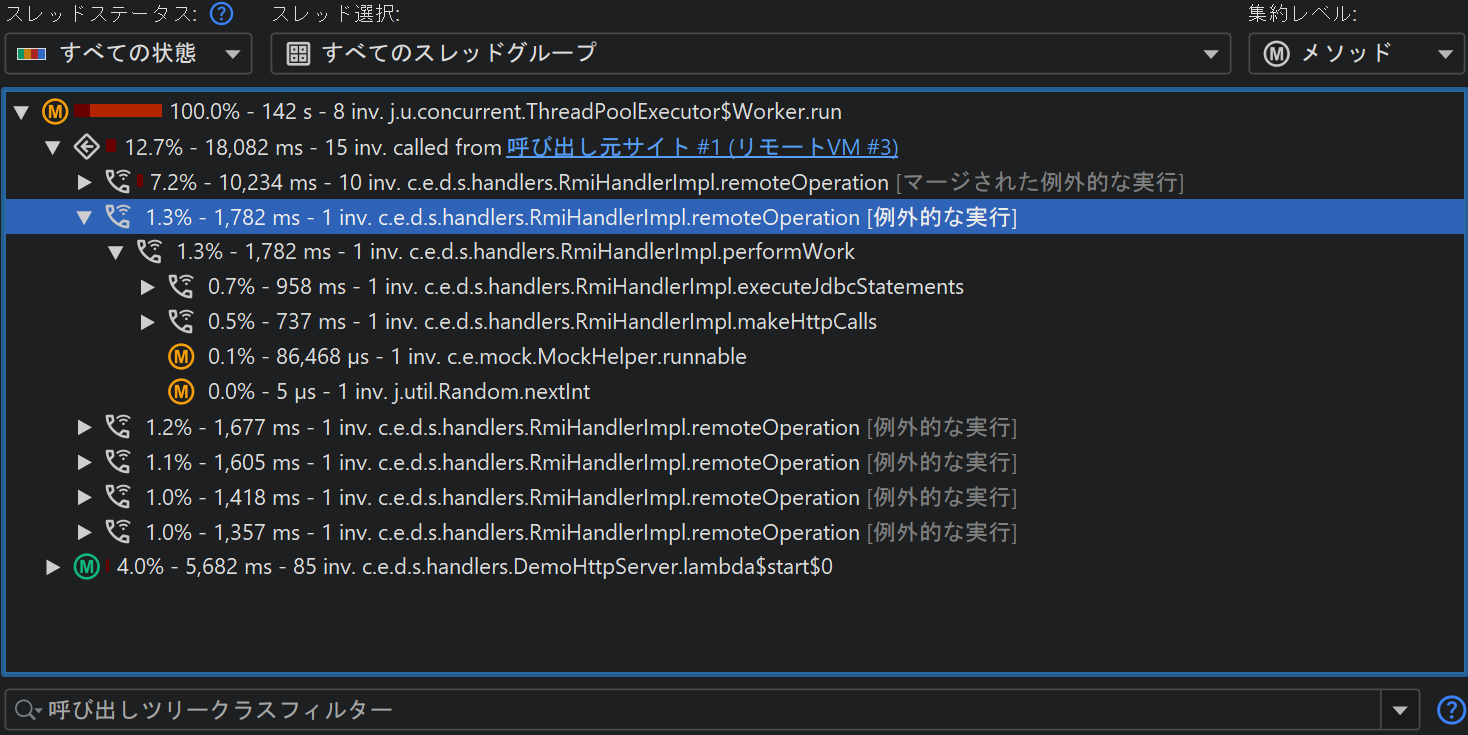Open the thread group selection dropdown
This screenshot has height=735, width=1468.
tap(750, 54)
